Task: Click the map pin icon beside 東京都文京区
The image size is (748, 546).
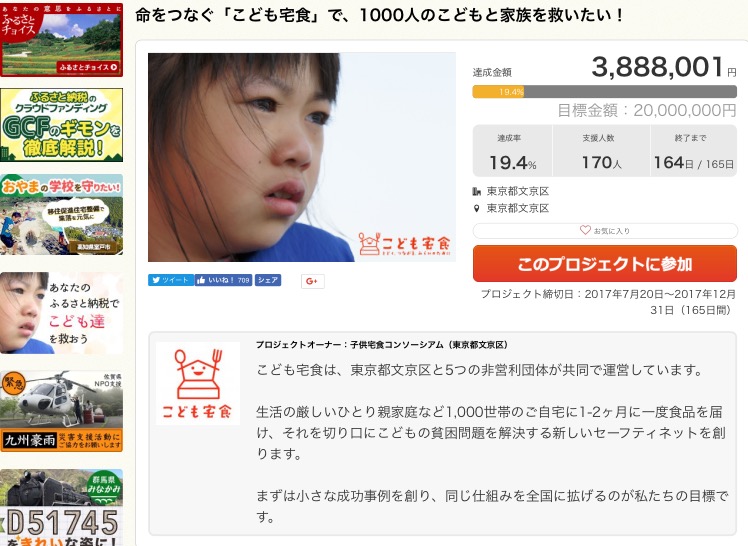Action: tap(476, 208)
